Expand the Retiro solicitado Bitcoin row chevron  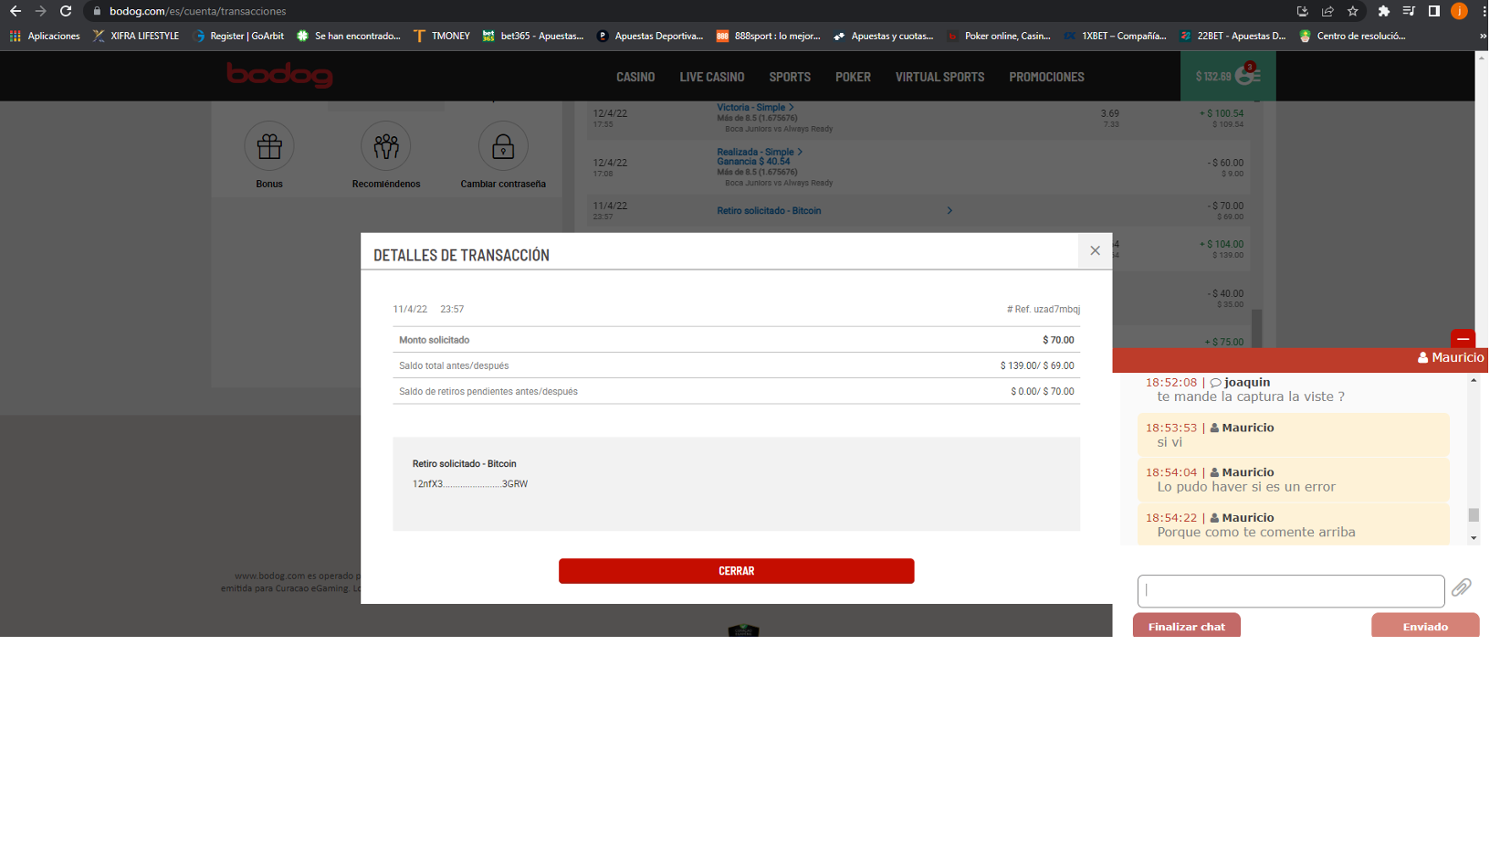(x=949, y=211)
